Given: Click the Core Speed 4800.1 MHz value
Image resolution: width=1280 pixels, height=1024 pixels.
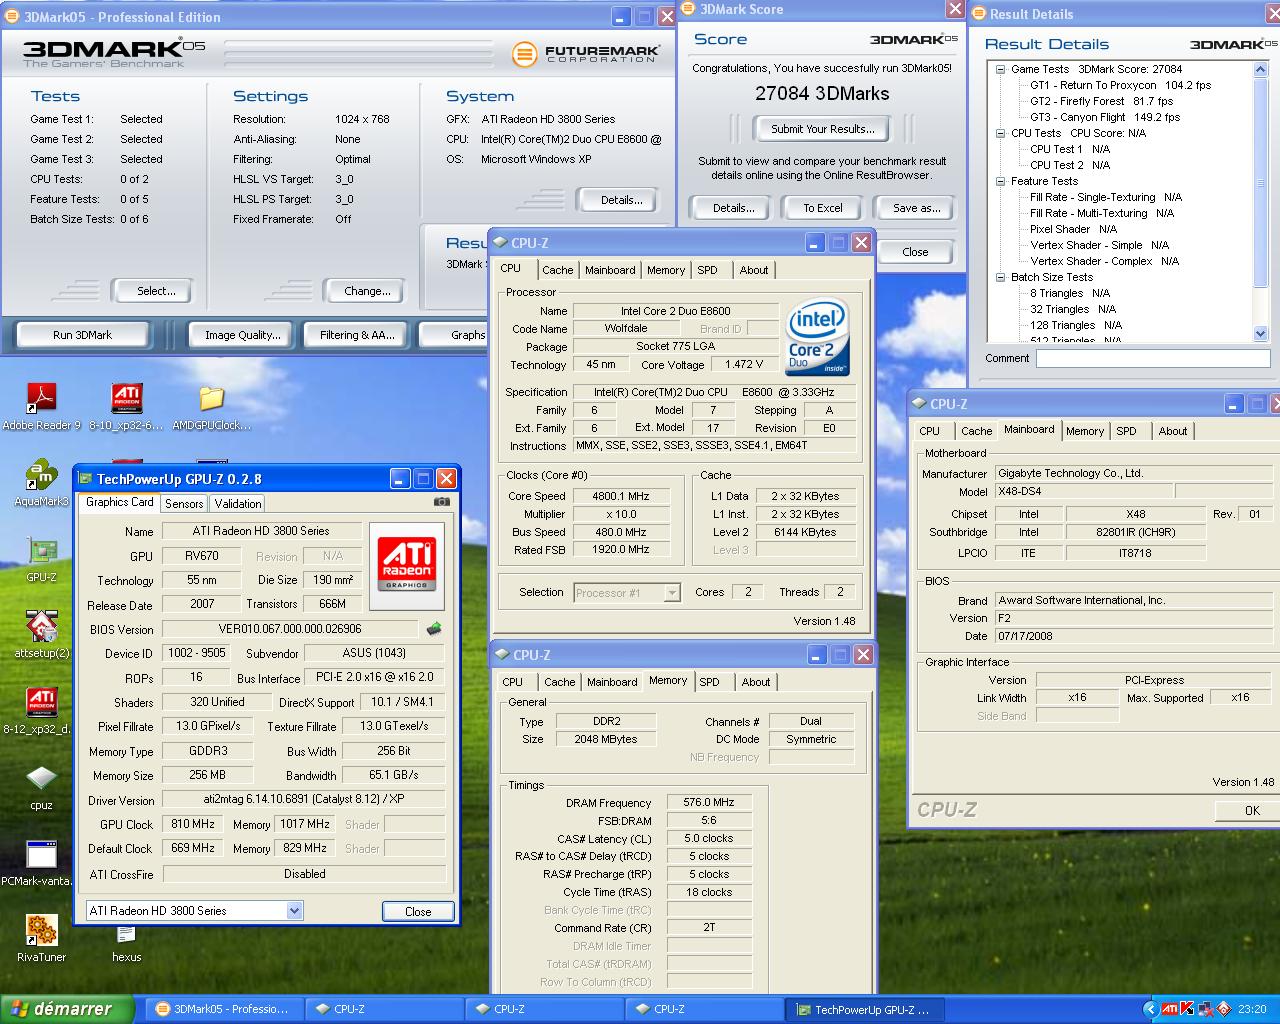Looking at the screenshot, I should click(x=621, y=496).
